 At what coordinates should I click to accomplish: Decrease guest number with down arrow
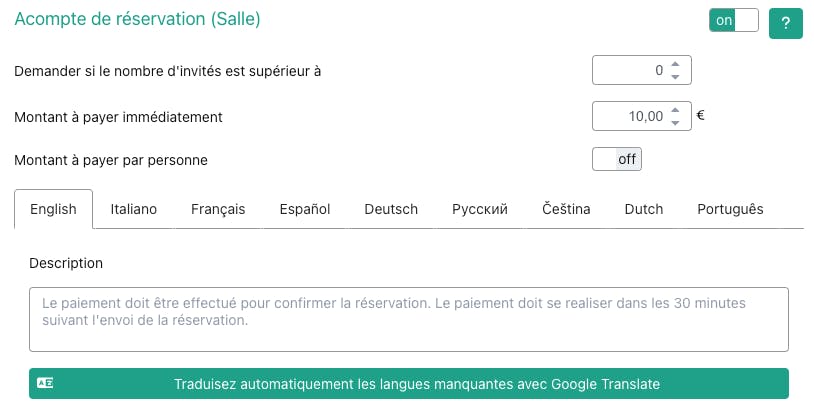coord(675,76)
